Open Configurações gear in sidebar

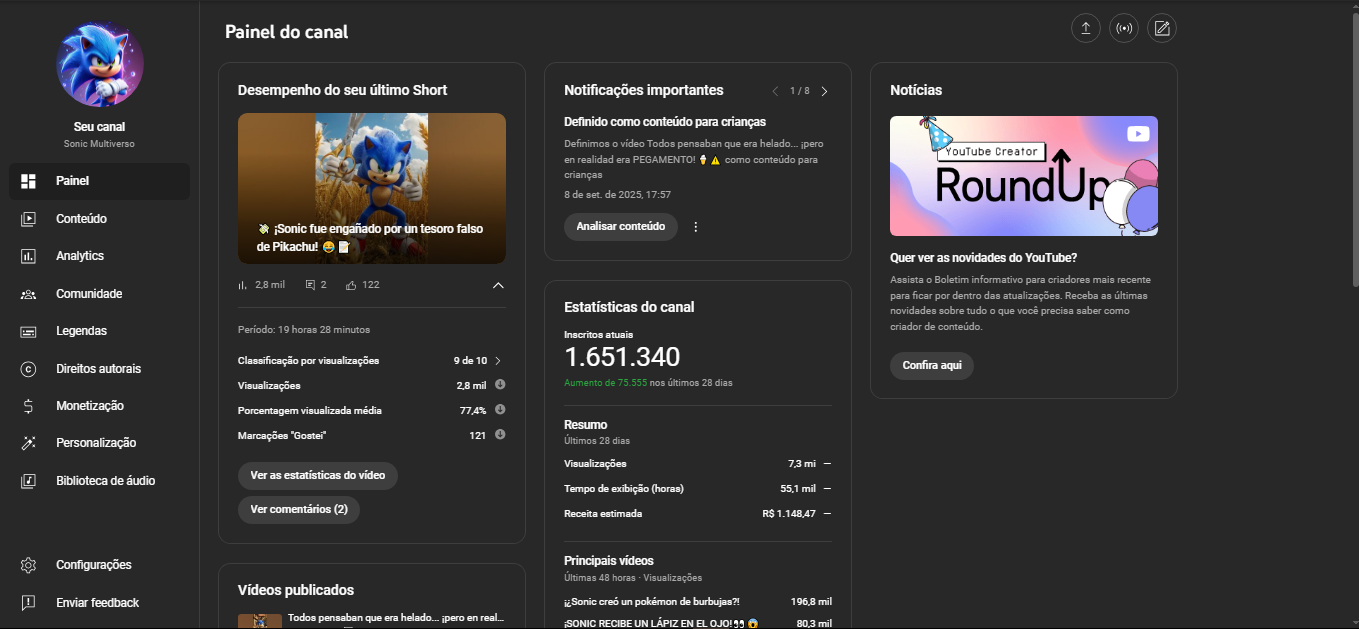(x=29, y=565)
